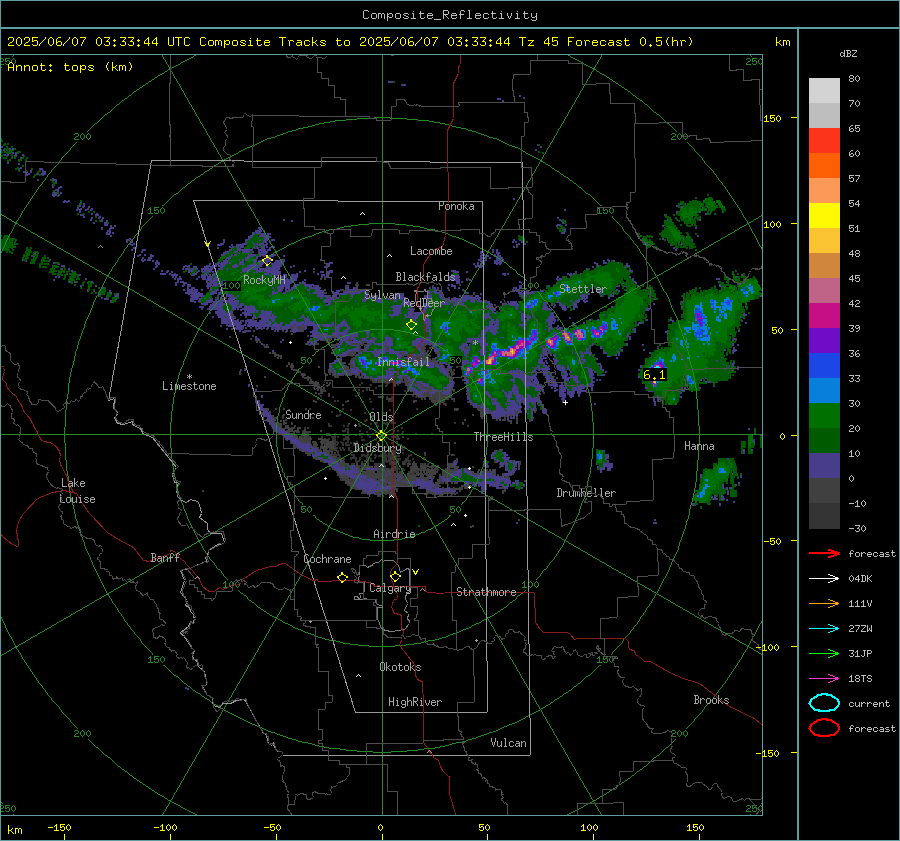This screenshot has width=900, height=841.
Task: Click the RedDeer city label
Action: pyautogui.click(x=424, y=303)
